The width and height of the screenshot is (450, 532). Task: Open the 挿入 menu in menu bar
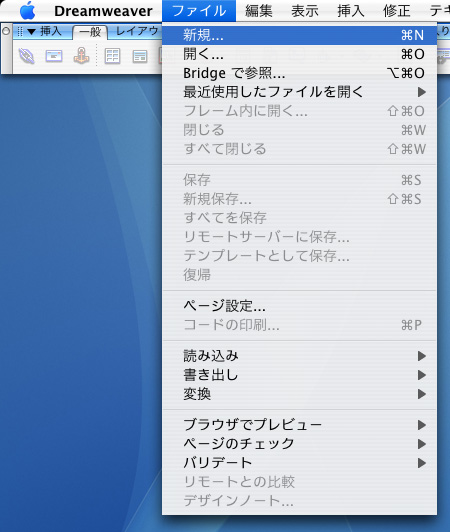[x=351, y=11]
